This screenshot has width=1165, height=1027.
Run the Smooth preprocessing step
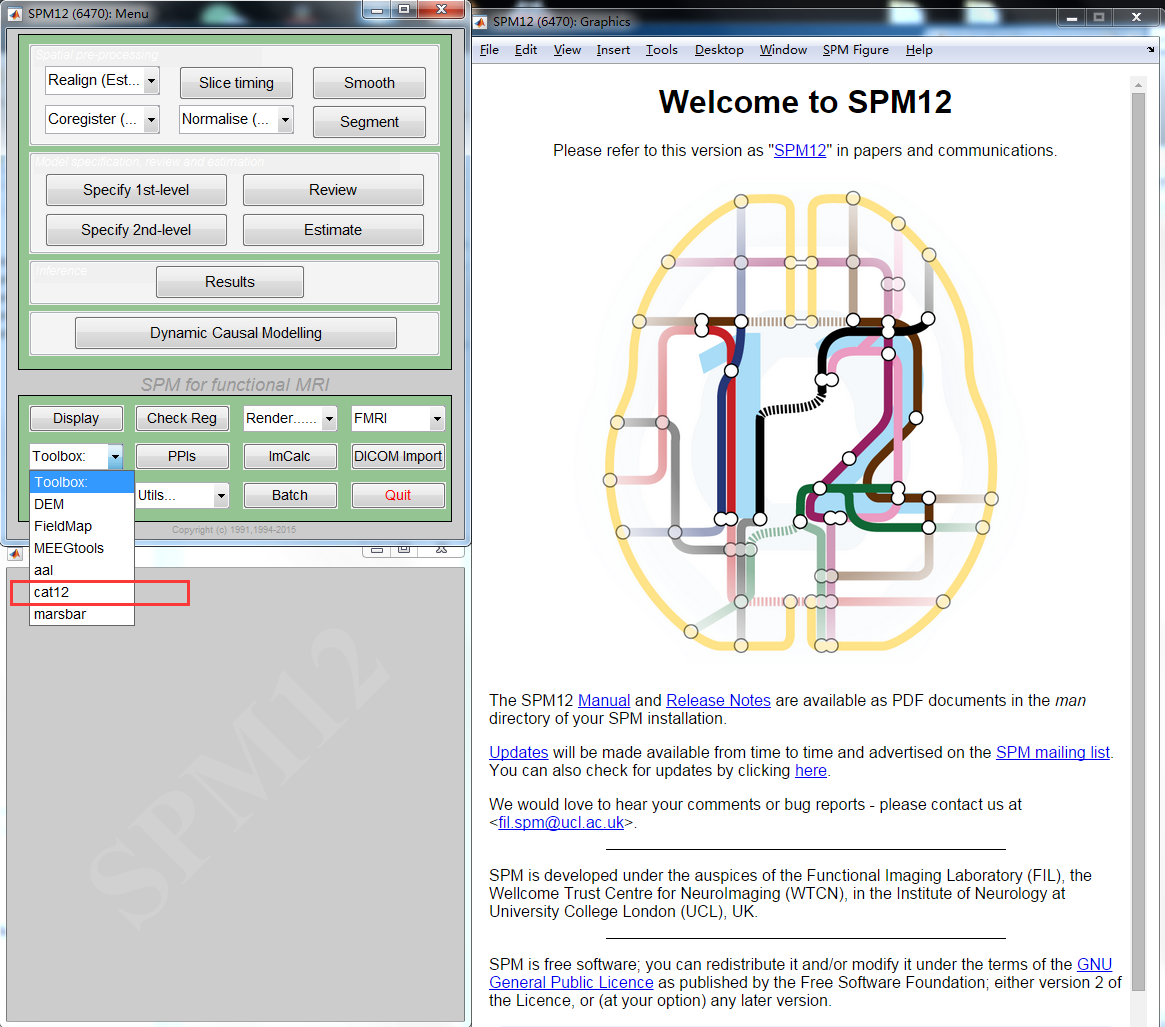point(368,83)
